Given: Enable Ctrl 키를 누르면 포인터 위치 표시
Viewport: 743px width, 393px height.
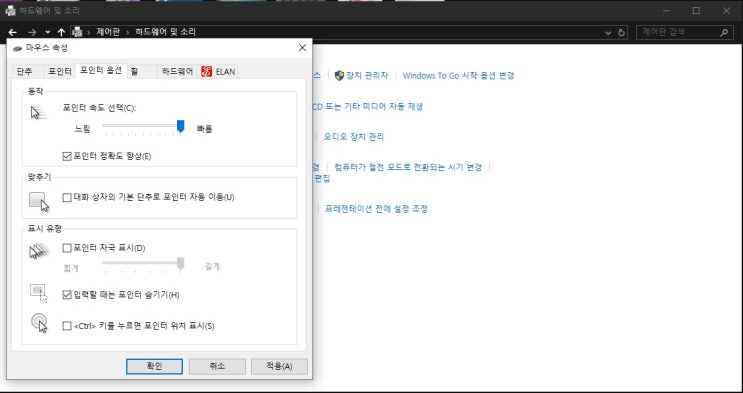Looking at the screenshot, I should (x=67, y=326).
